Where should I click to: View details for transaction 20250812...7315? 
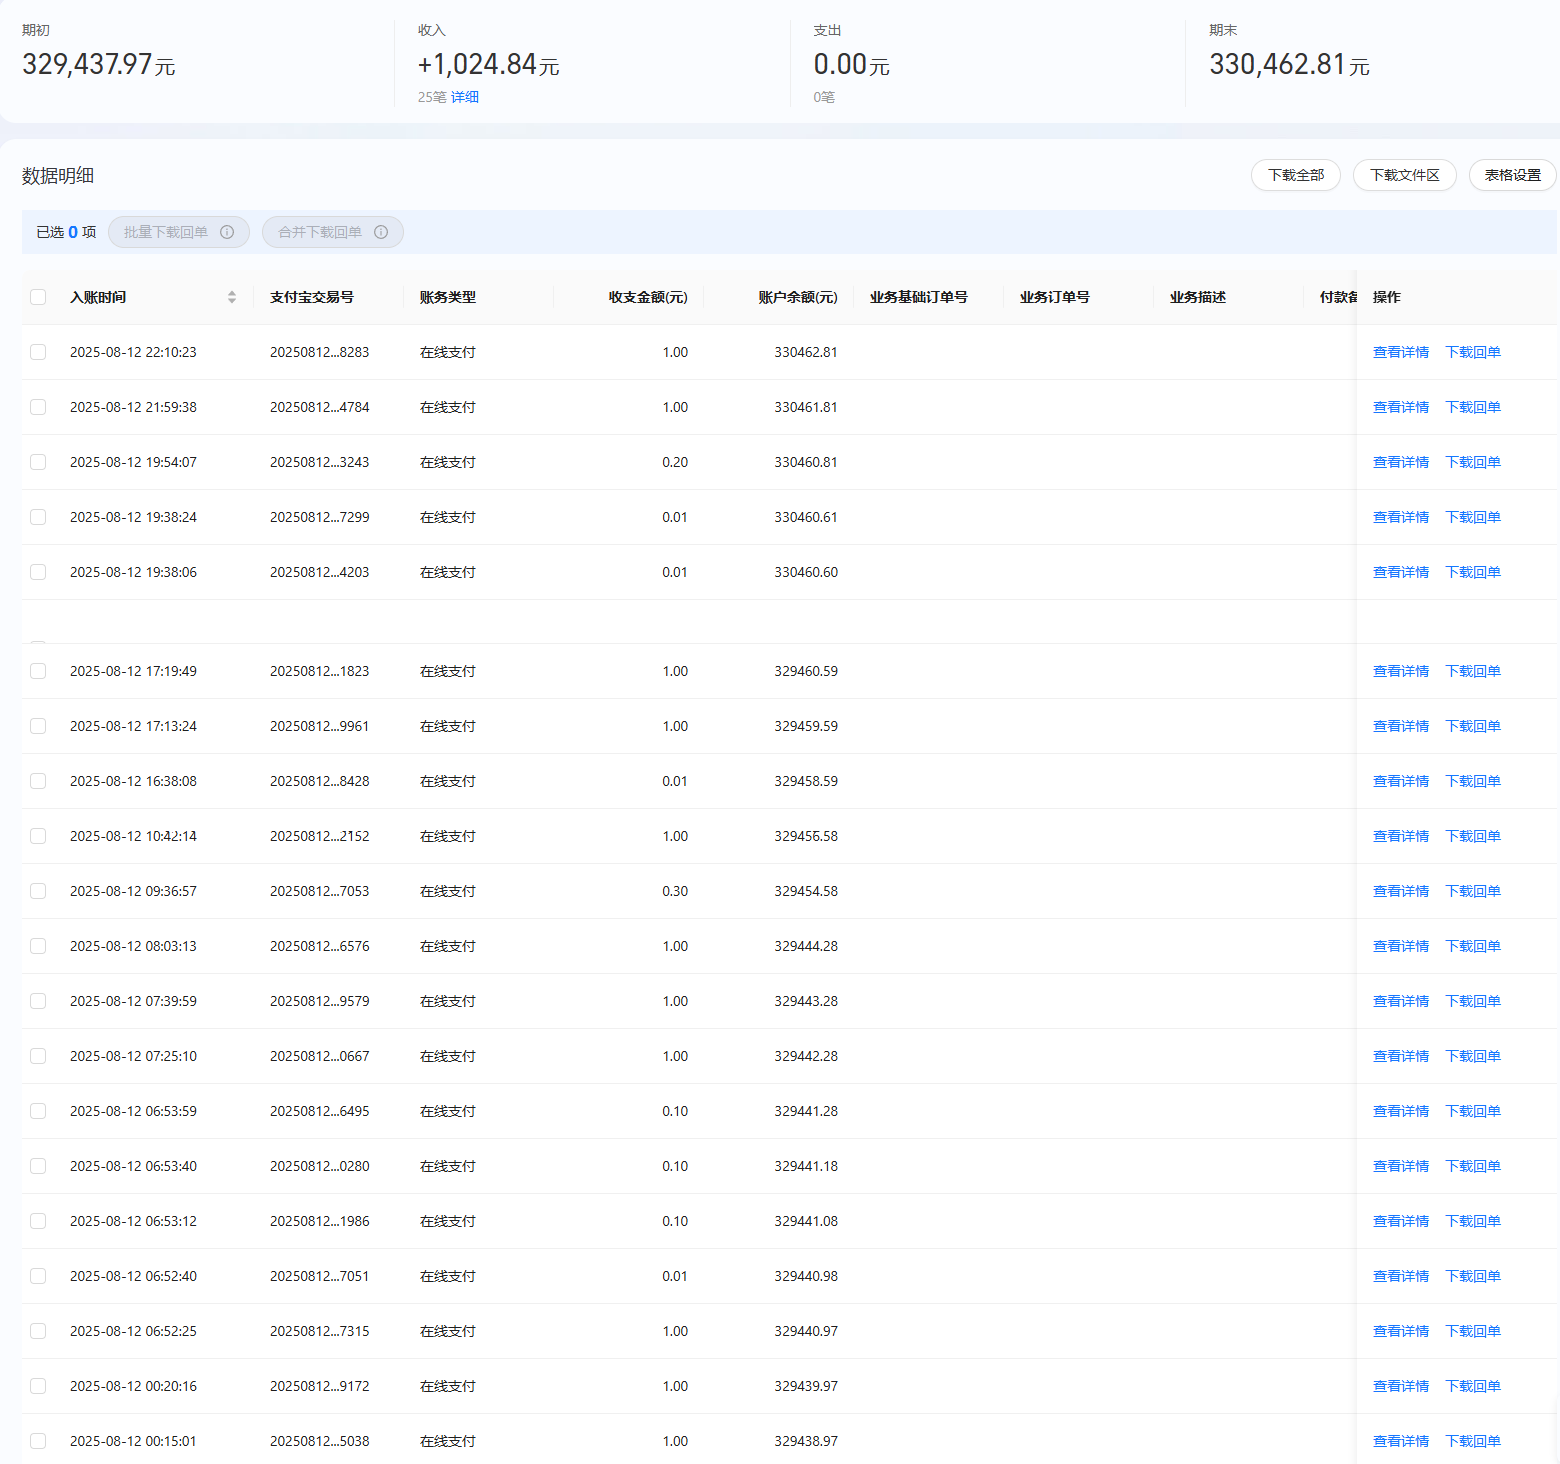tap(1401, 1331)
